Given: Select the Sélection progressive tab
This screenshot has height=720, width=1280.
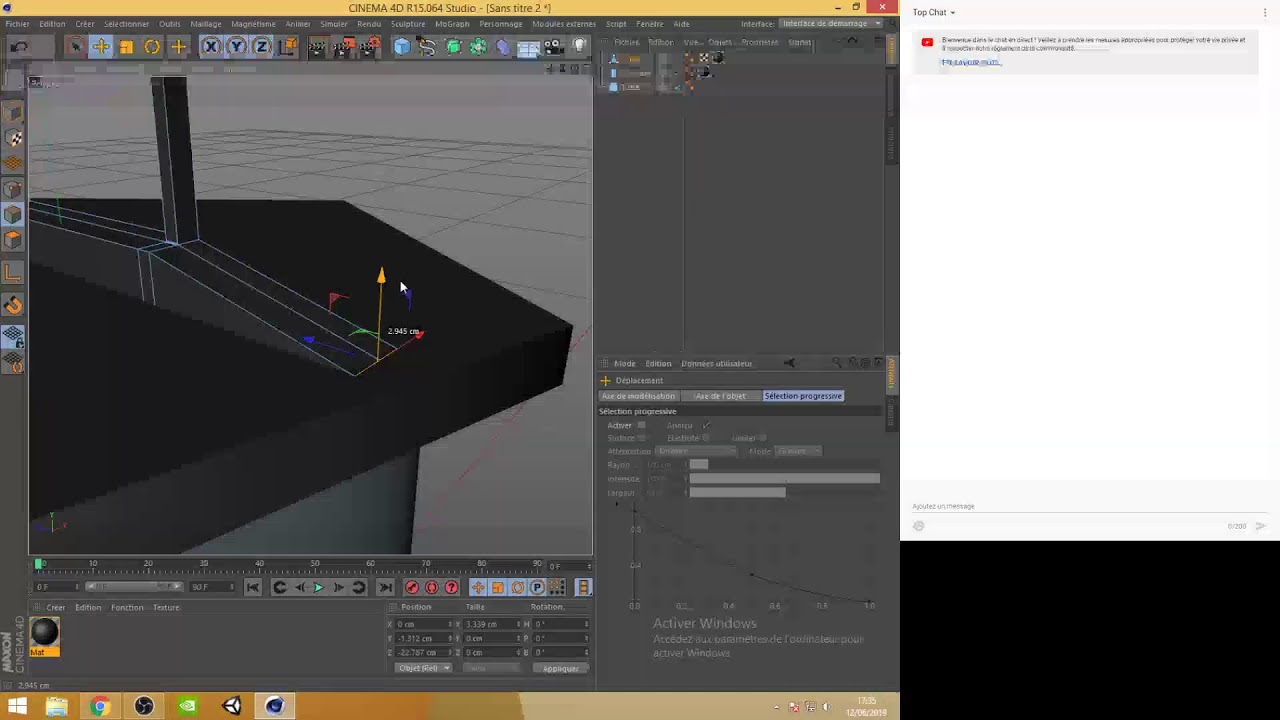Looking at the screenshot, I should pyautogui.click(x=803, y=396).
